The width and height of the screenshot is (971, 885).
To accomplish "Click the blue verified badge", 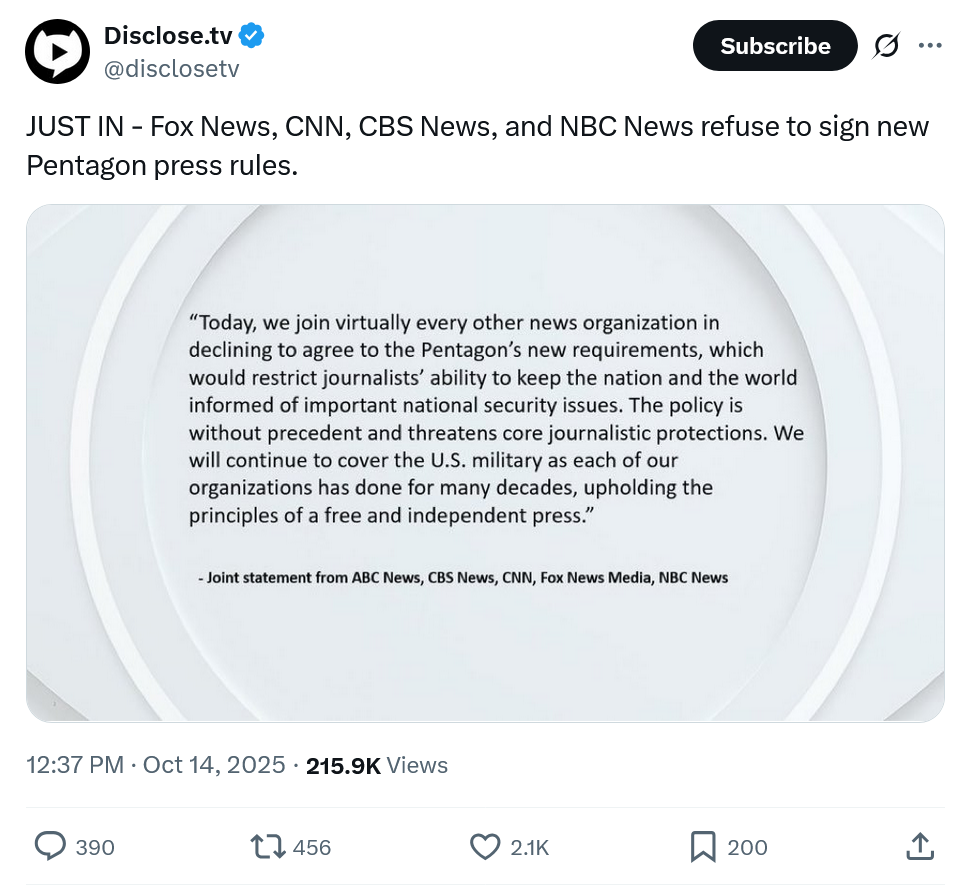I will pyautogui.click(x=252, y=36).
